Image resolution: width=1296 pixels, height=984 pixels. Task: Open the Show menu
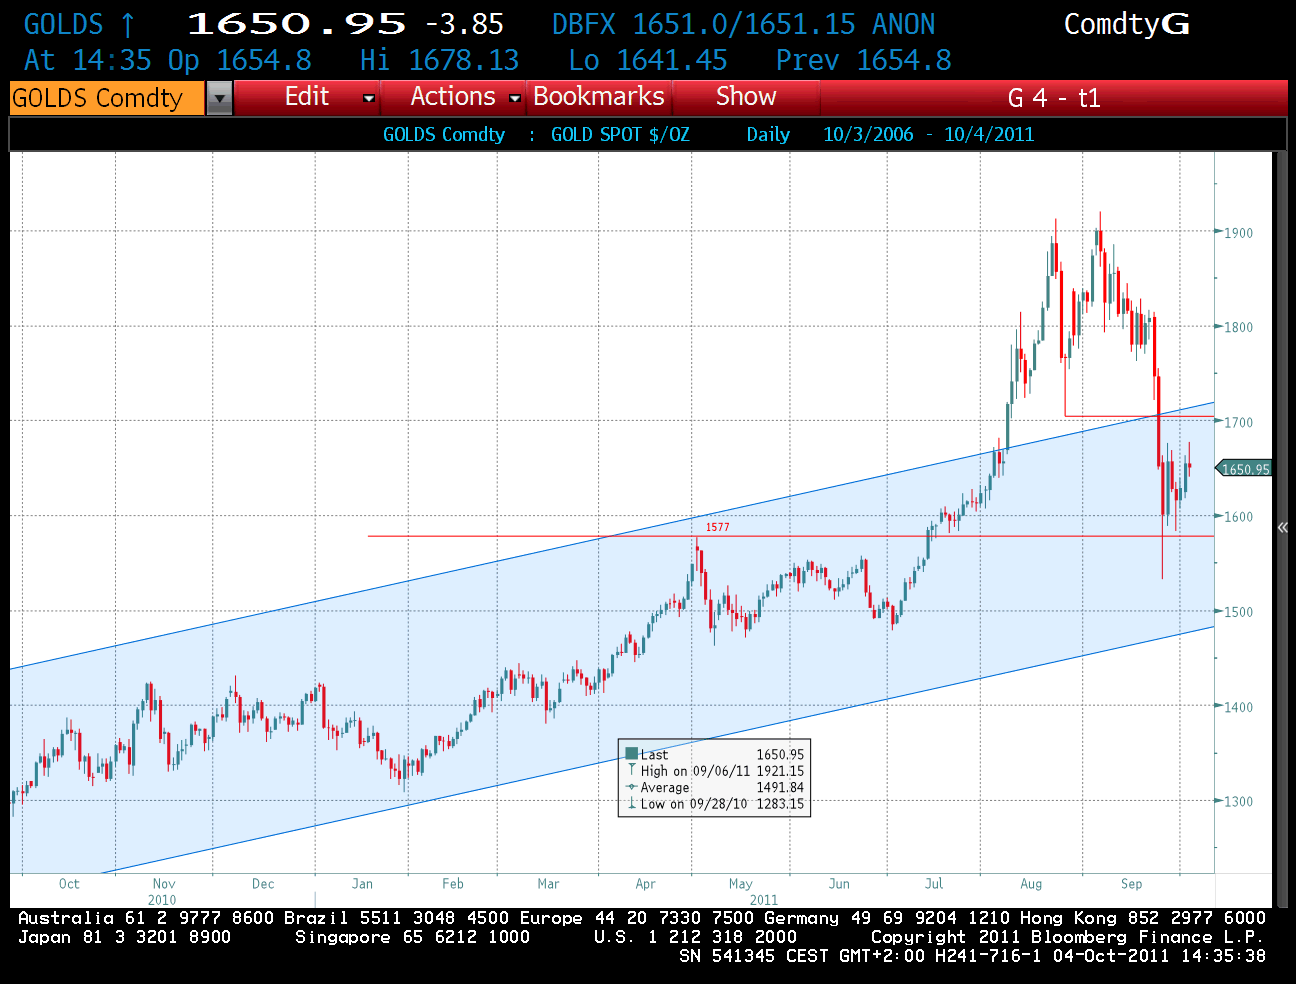click(x=746, y=97)
